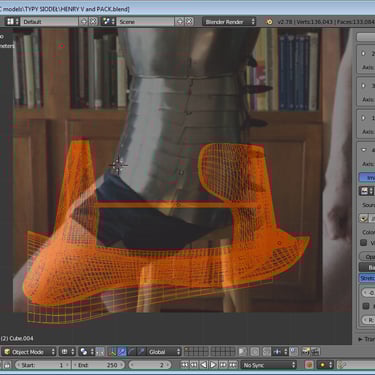Image resolution: width=375 pixels, height=375 pixels.
Task: Expand the first background image entry
Action: click(x=363, y=53)
